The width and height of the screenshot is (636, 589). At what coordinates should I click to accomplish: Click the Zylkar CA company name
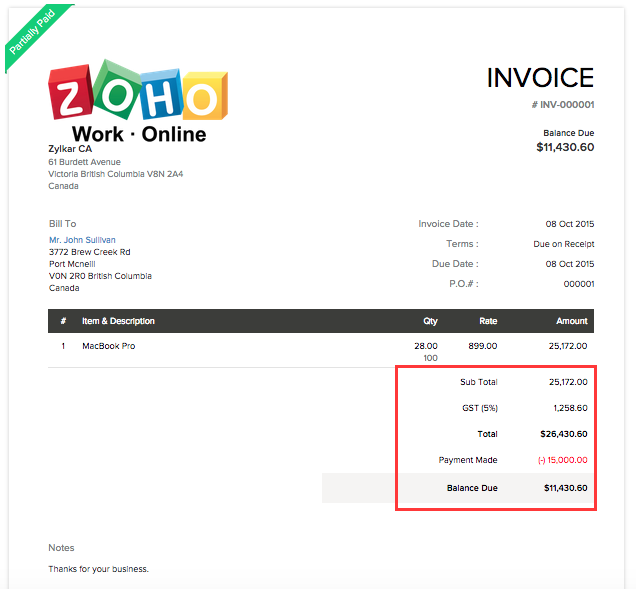[x=70, y=149]
